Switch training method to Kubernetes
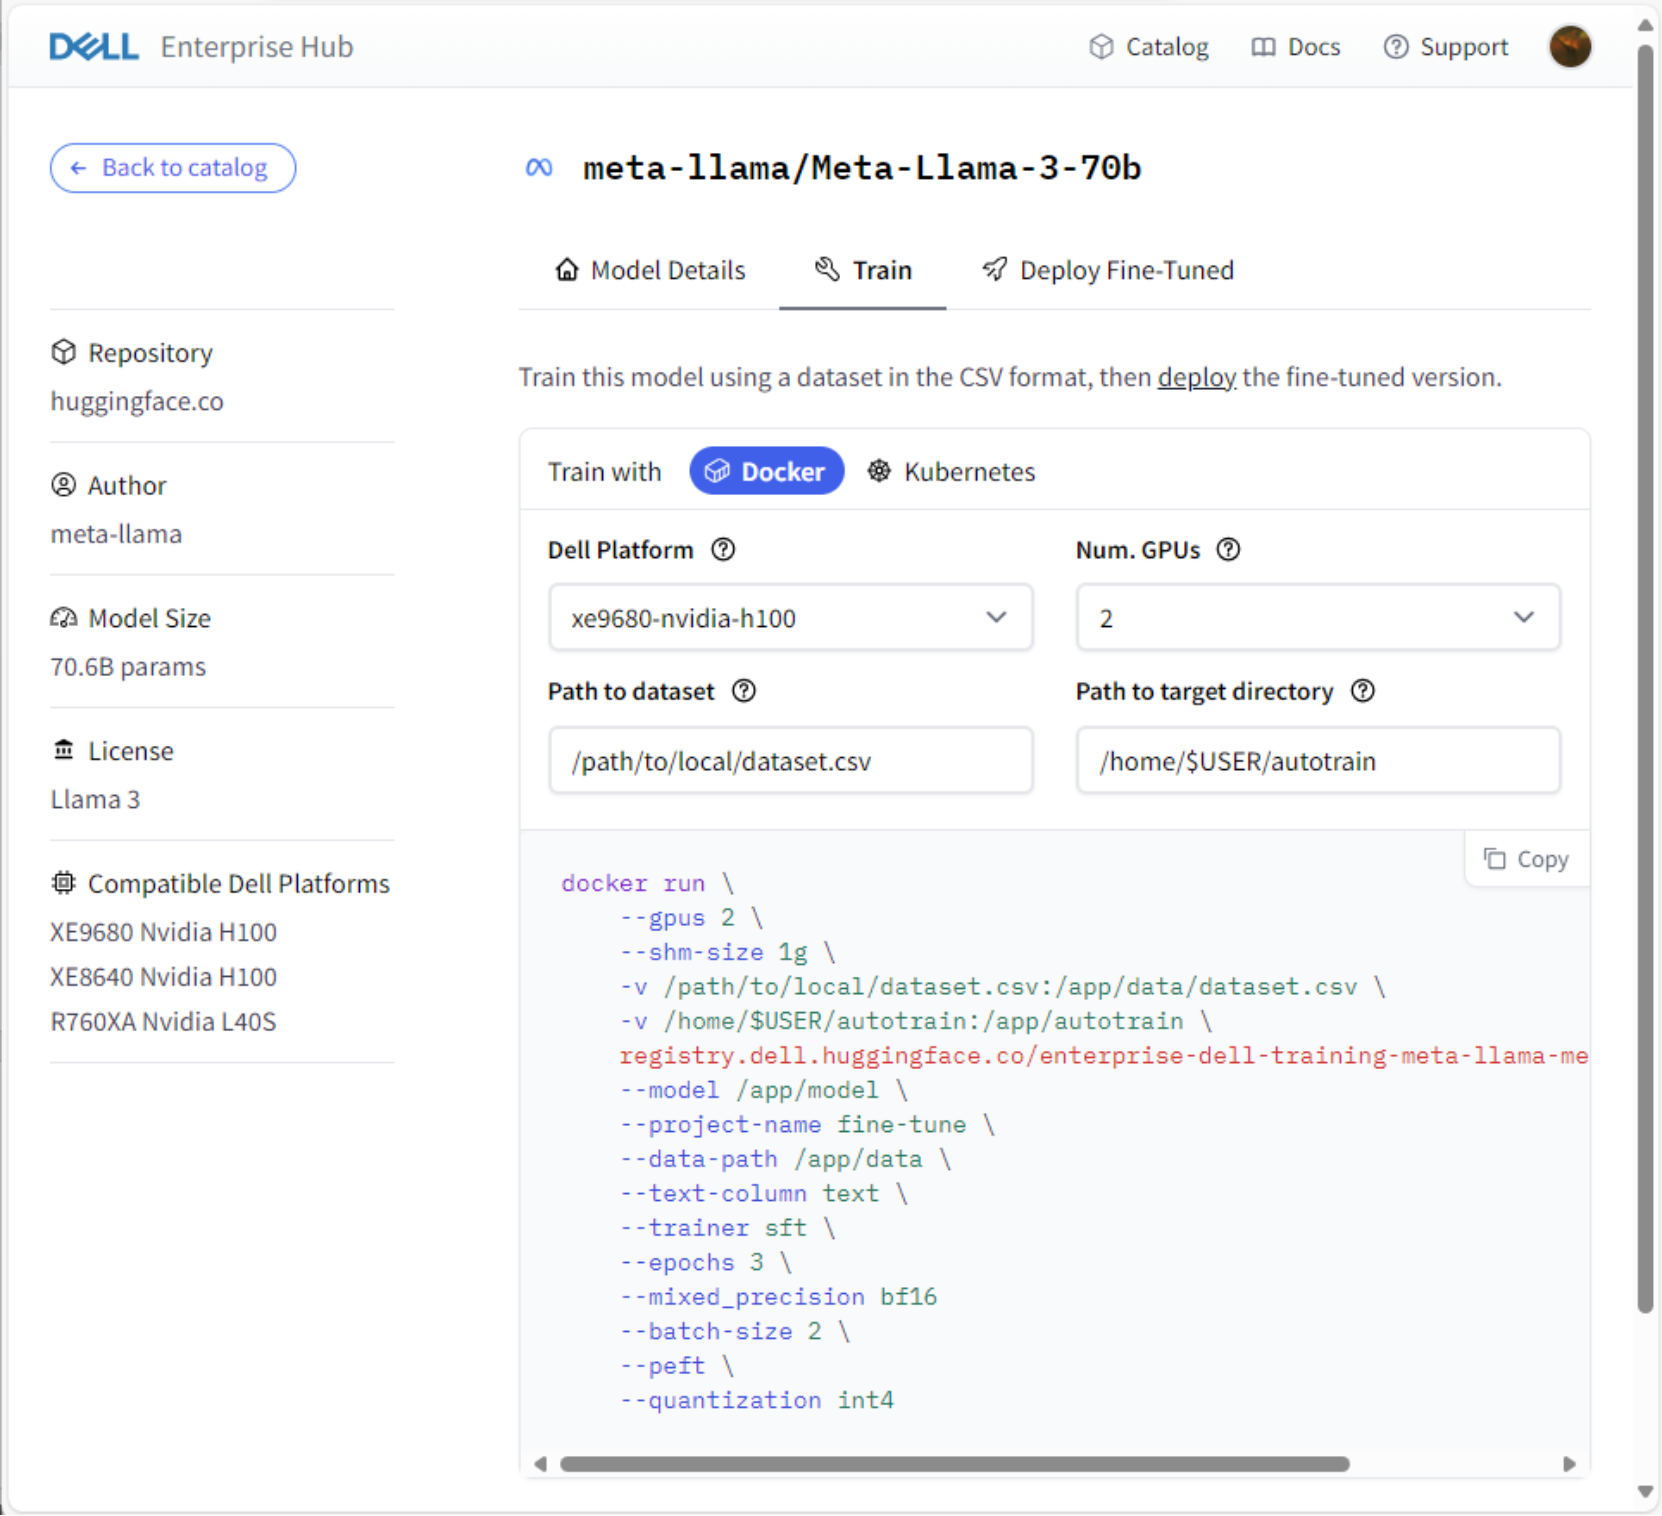Viewport: 1662px width, 1516px height. pyautogui.click(x=951, y=471)
